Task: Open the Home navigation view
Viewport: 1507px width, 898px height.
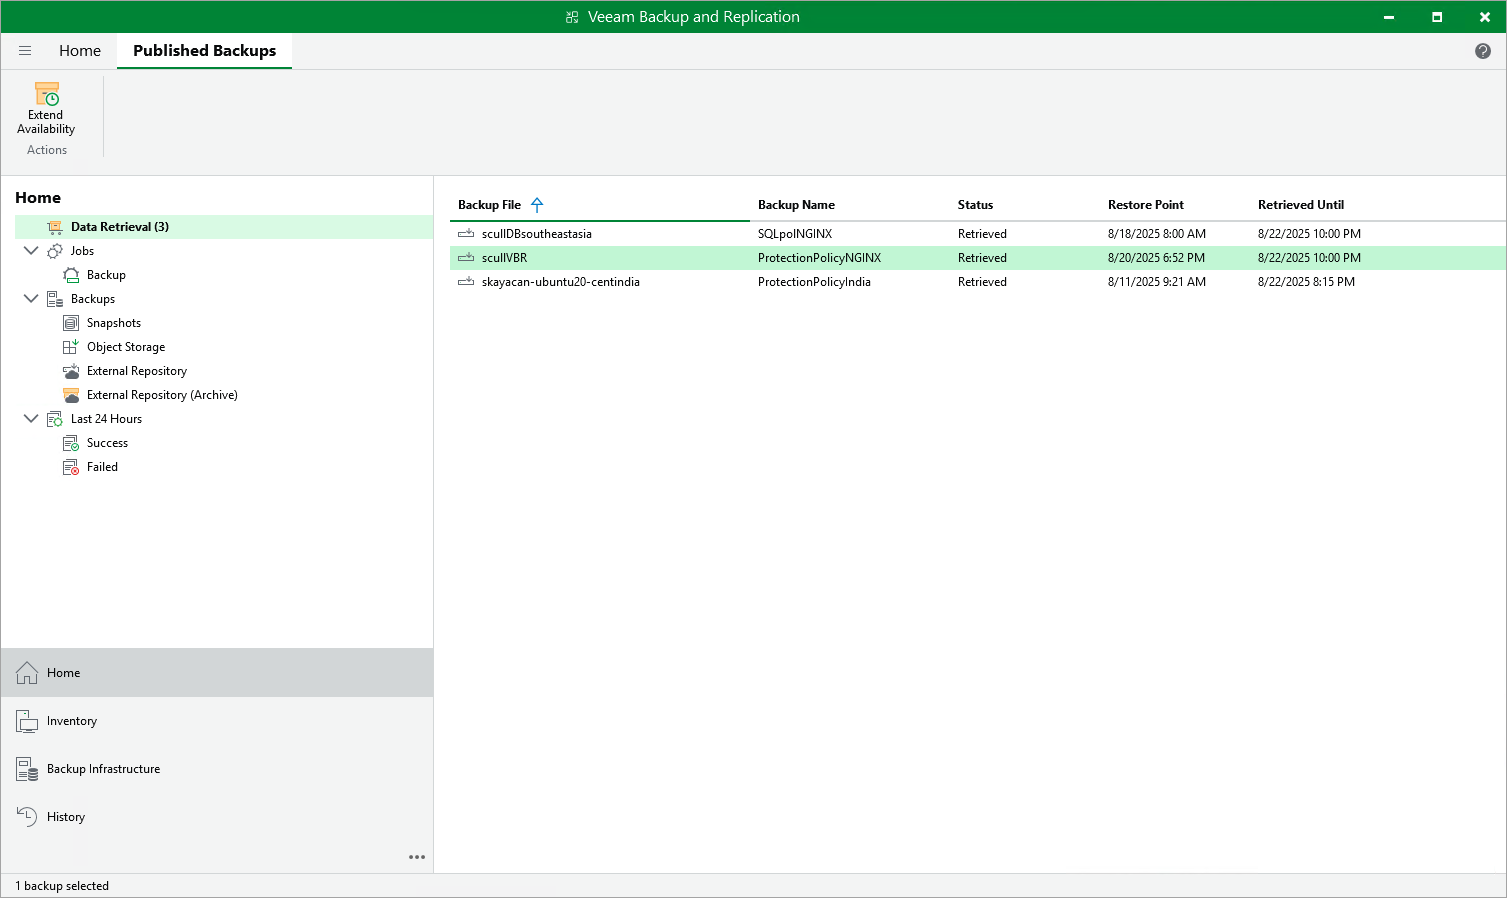Action: [217, 673]
